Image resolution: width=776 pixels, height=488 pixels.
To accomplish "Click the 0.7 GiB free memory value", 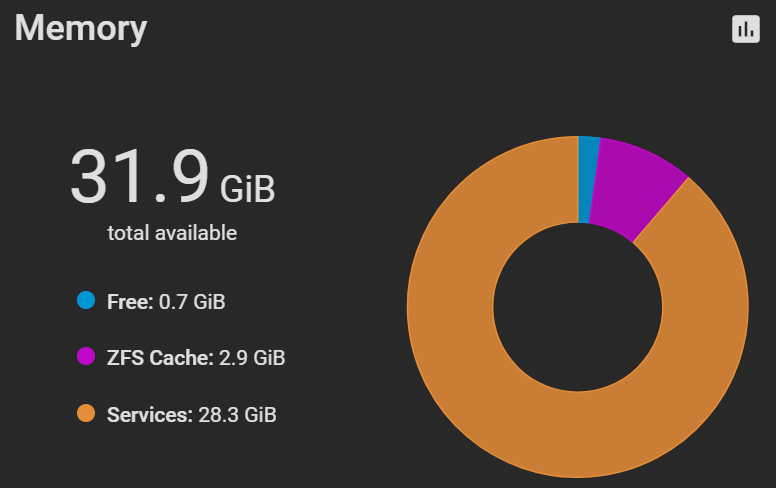I will [192, 301].
